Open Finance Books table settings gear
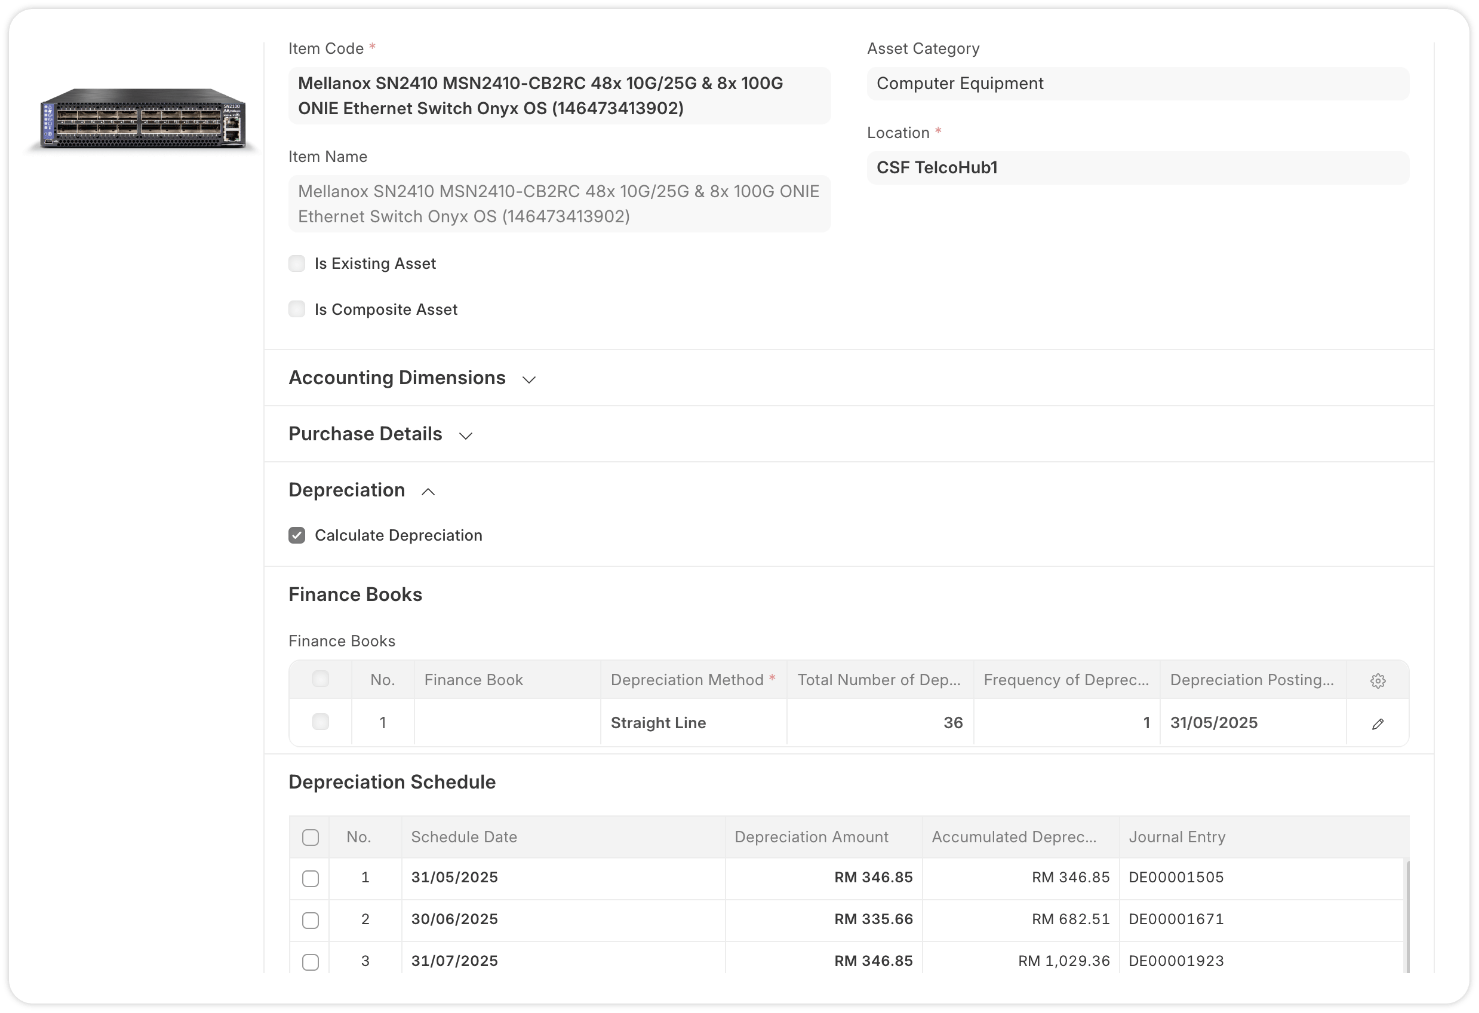Viewport: 1479px width, 1013px height. coord(1377,680)
